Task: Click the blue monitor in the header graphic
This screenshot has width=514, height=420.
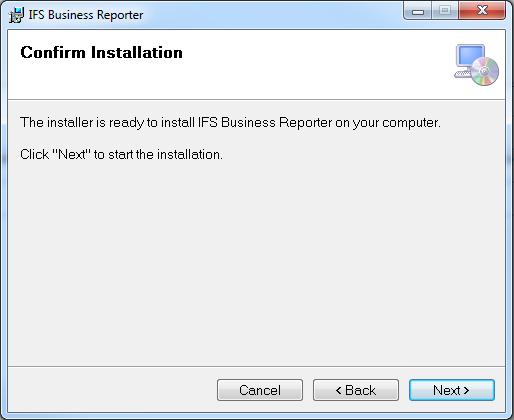Action: pyautogui.click(x=469, y=55)
